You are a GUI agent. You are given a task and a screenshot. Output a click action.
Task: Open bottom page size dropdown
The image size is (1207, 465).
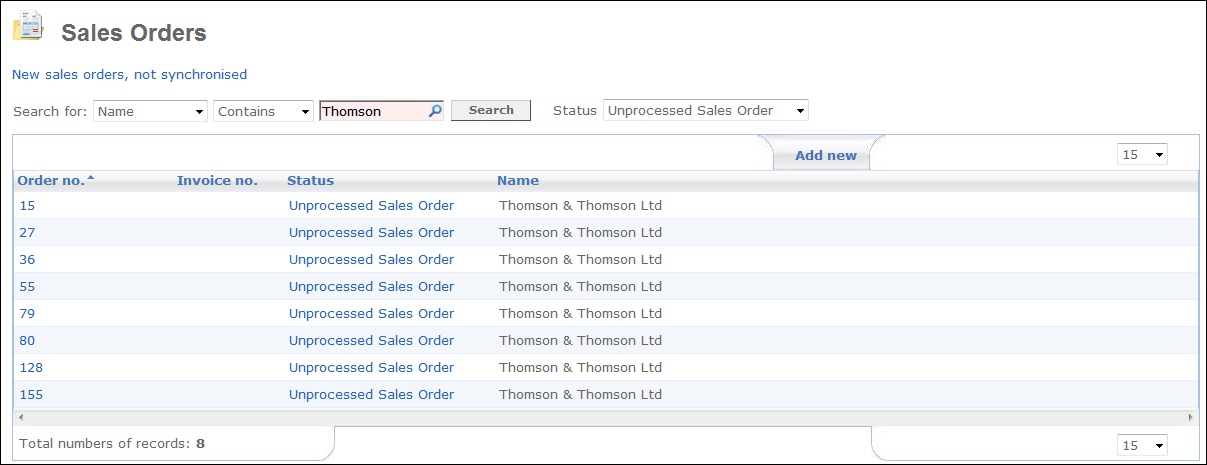point(1143,445)
